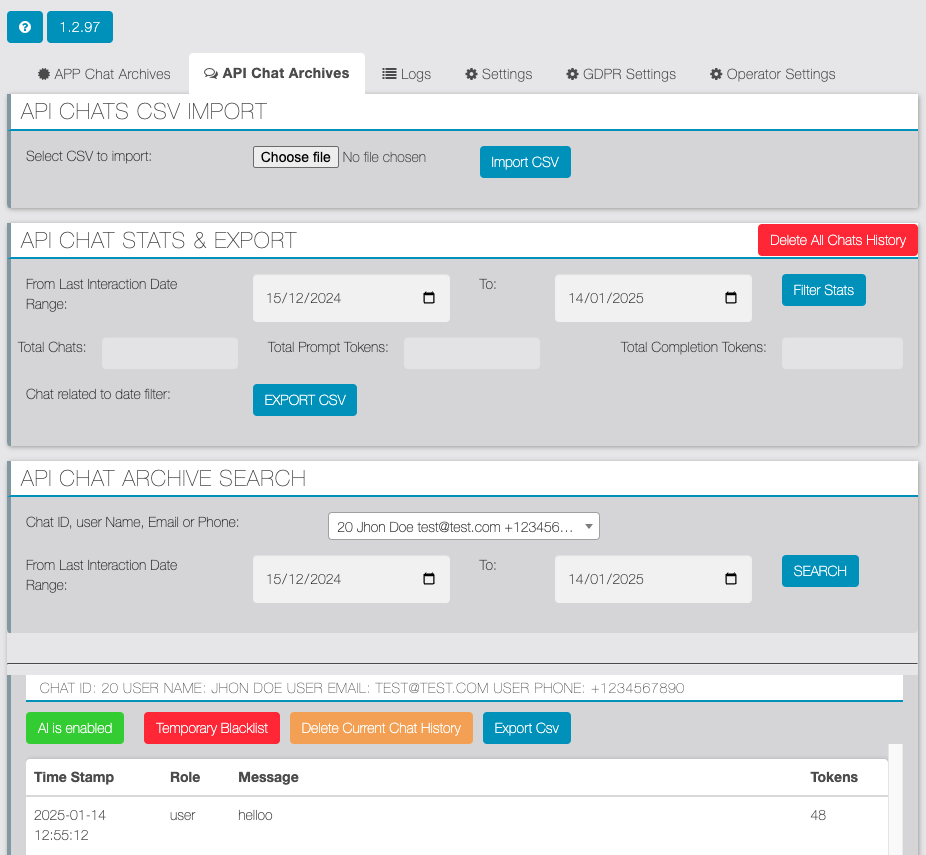Click the Temporary Blacklist button
Image resolution: width=926 pixels, height=855 pixels.
pos(212,728)
